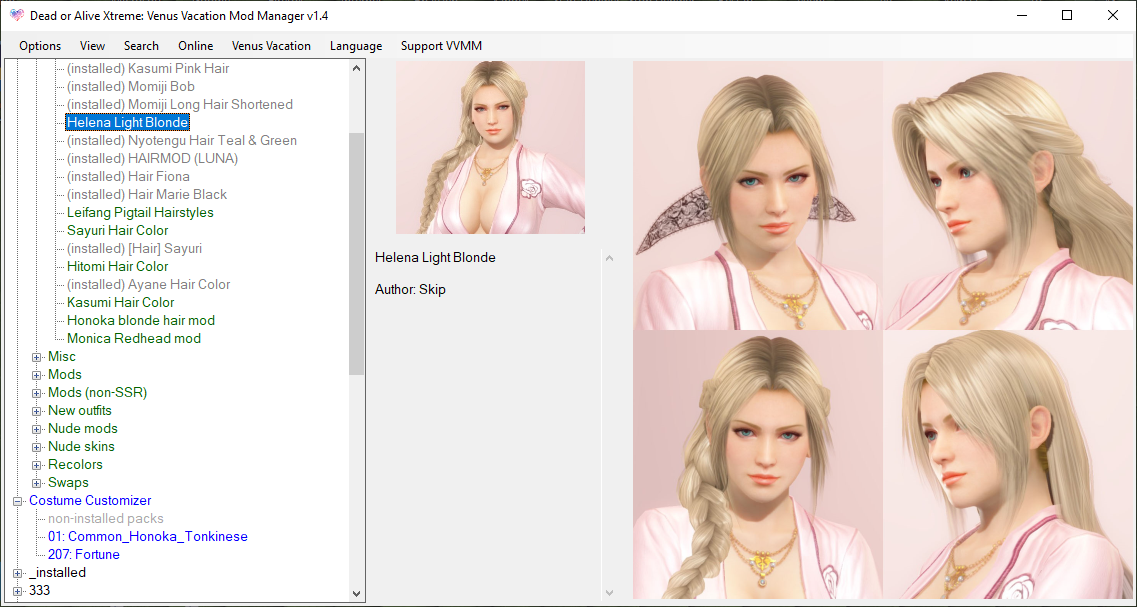
Task: Expand the Nude skins folder
Action: [36, 447]
